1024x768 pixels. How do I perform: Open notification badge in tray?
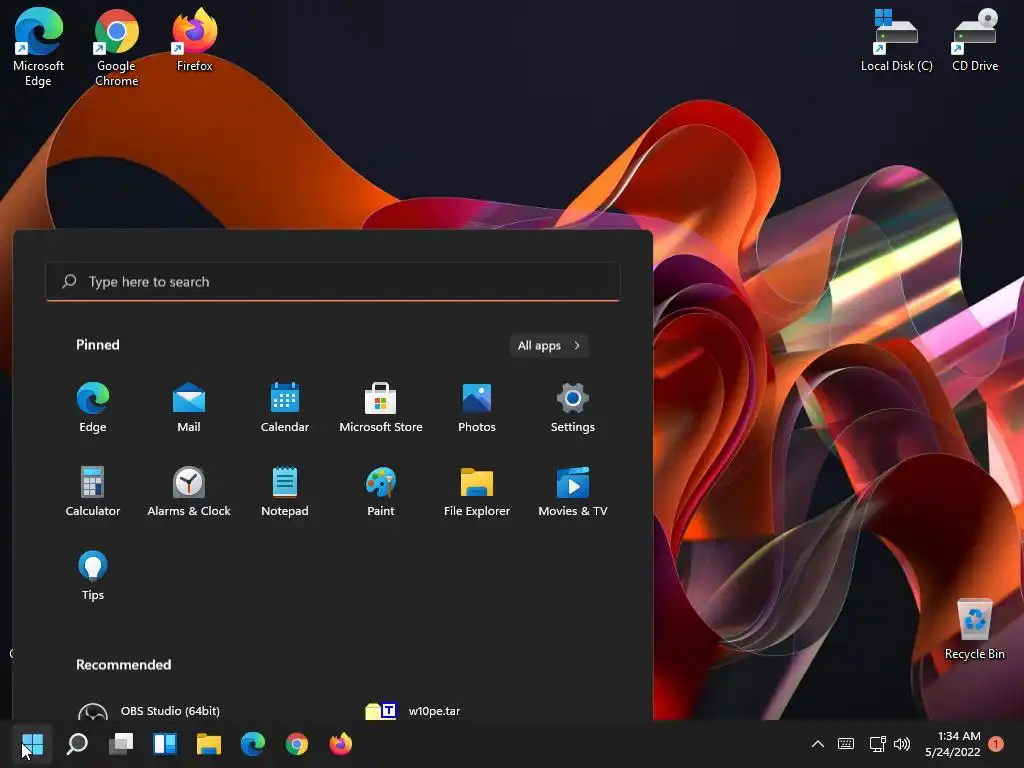[x=996, y=744]
